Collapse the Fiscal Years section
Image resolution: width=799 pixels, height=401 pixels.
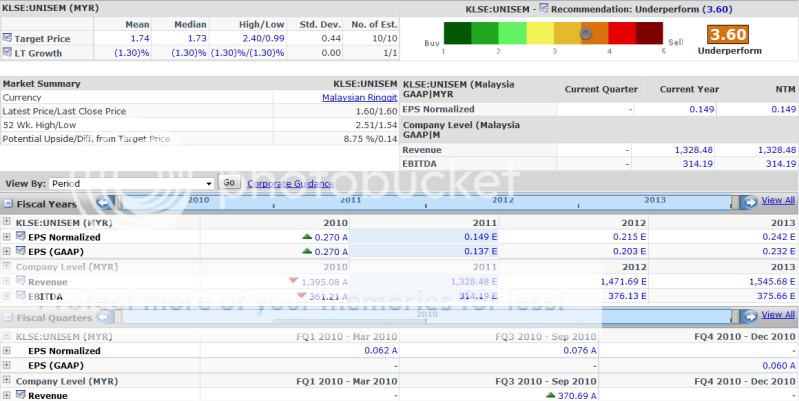coord(8,203)
